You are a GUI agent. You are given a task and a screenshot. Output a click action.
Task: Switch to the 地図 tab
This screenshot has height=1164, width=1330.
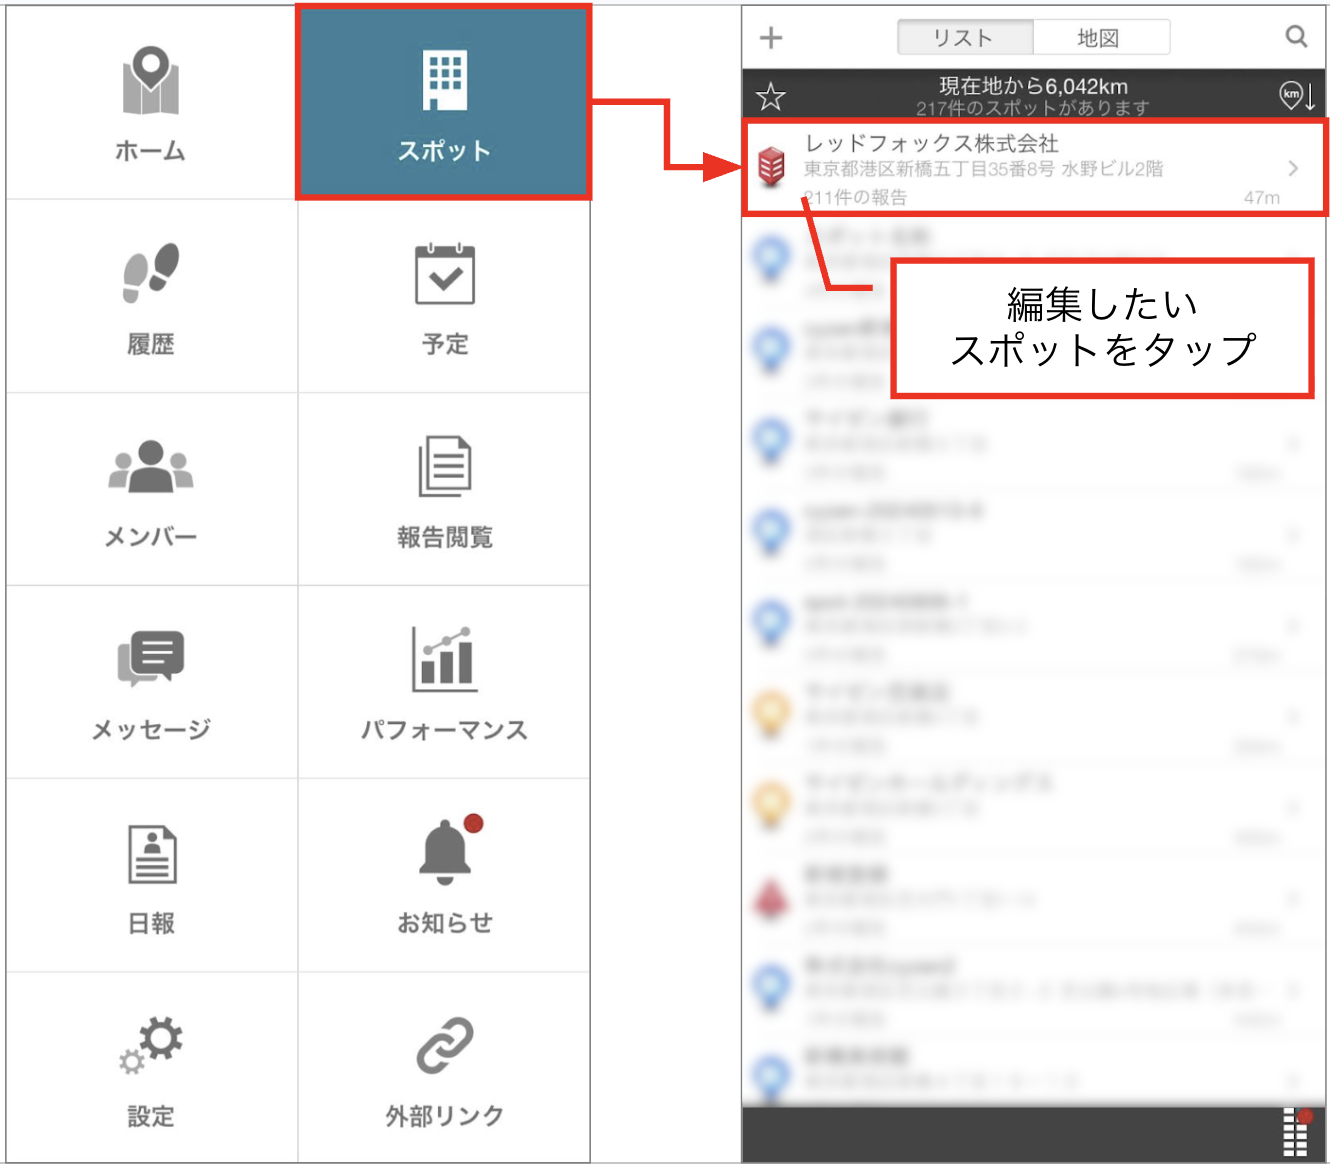click(x=1100, y=38)
